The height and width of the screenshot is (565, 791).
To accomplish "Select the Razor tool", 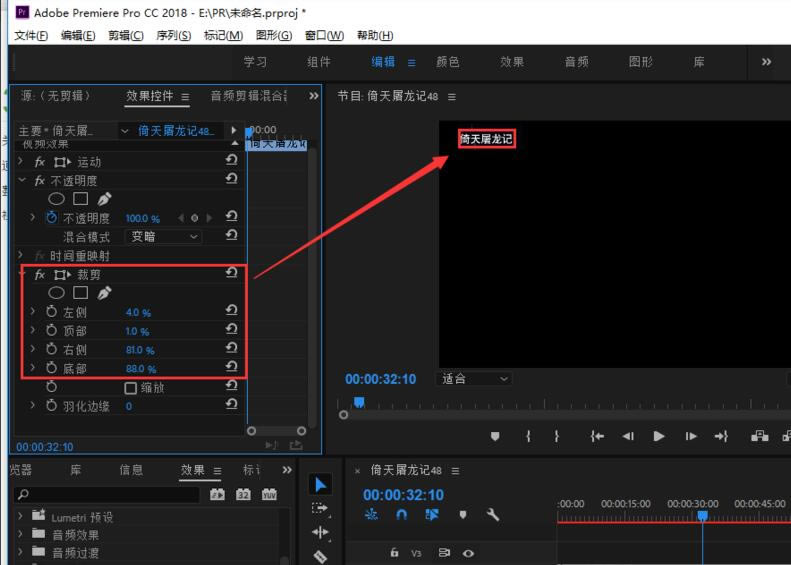I will [320, 556].
